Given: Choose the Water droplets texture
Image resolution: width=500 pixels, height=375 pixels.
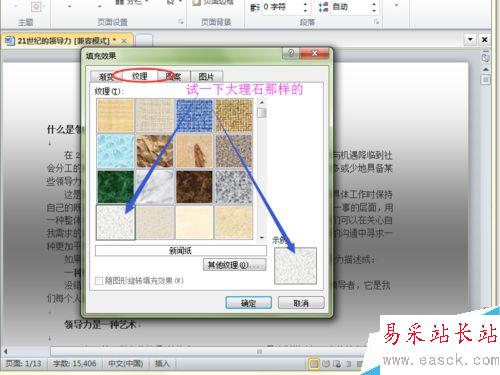Looking at the screenshot, I should click(x=116, y=151).
